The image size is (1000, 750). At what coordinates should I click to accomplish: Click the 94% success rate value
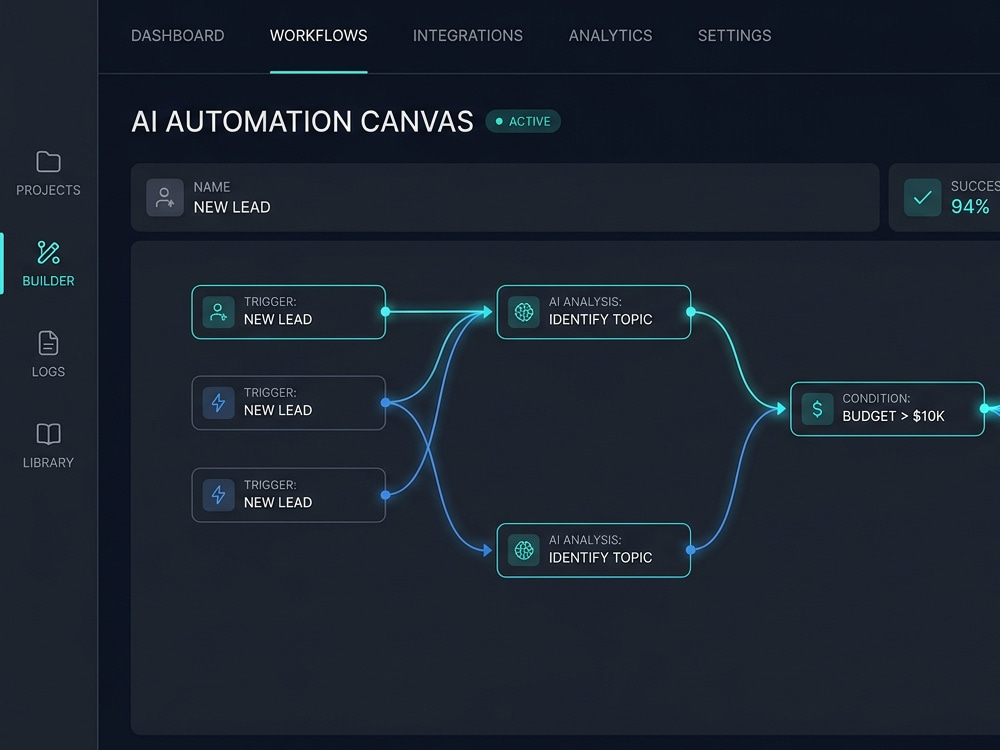click(x=970, y=207)
